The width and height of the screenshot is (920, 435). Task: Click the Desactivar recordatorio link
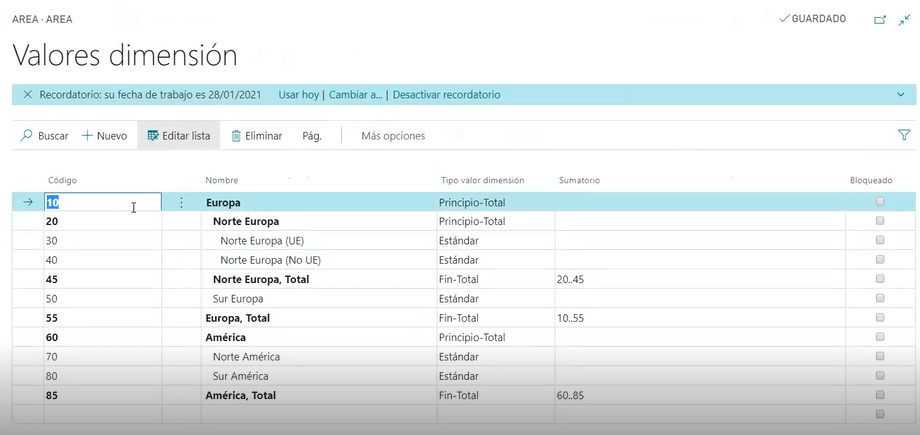tap(446, 95)
